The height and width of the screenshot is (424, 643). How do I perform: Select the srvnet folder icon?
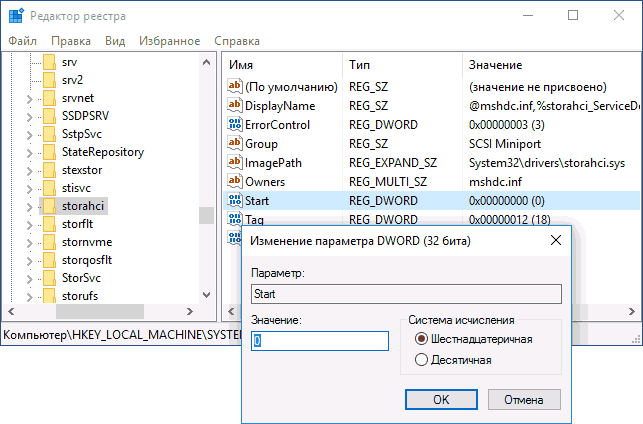(49, 98)
